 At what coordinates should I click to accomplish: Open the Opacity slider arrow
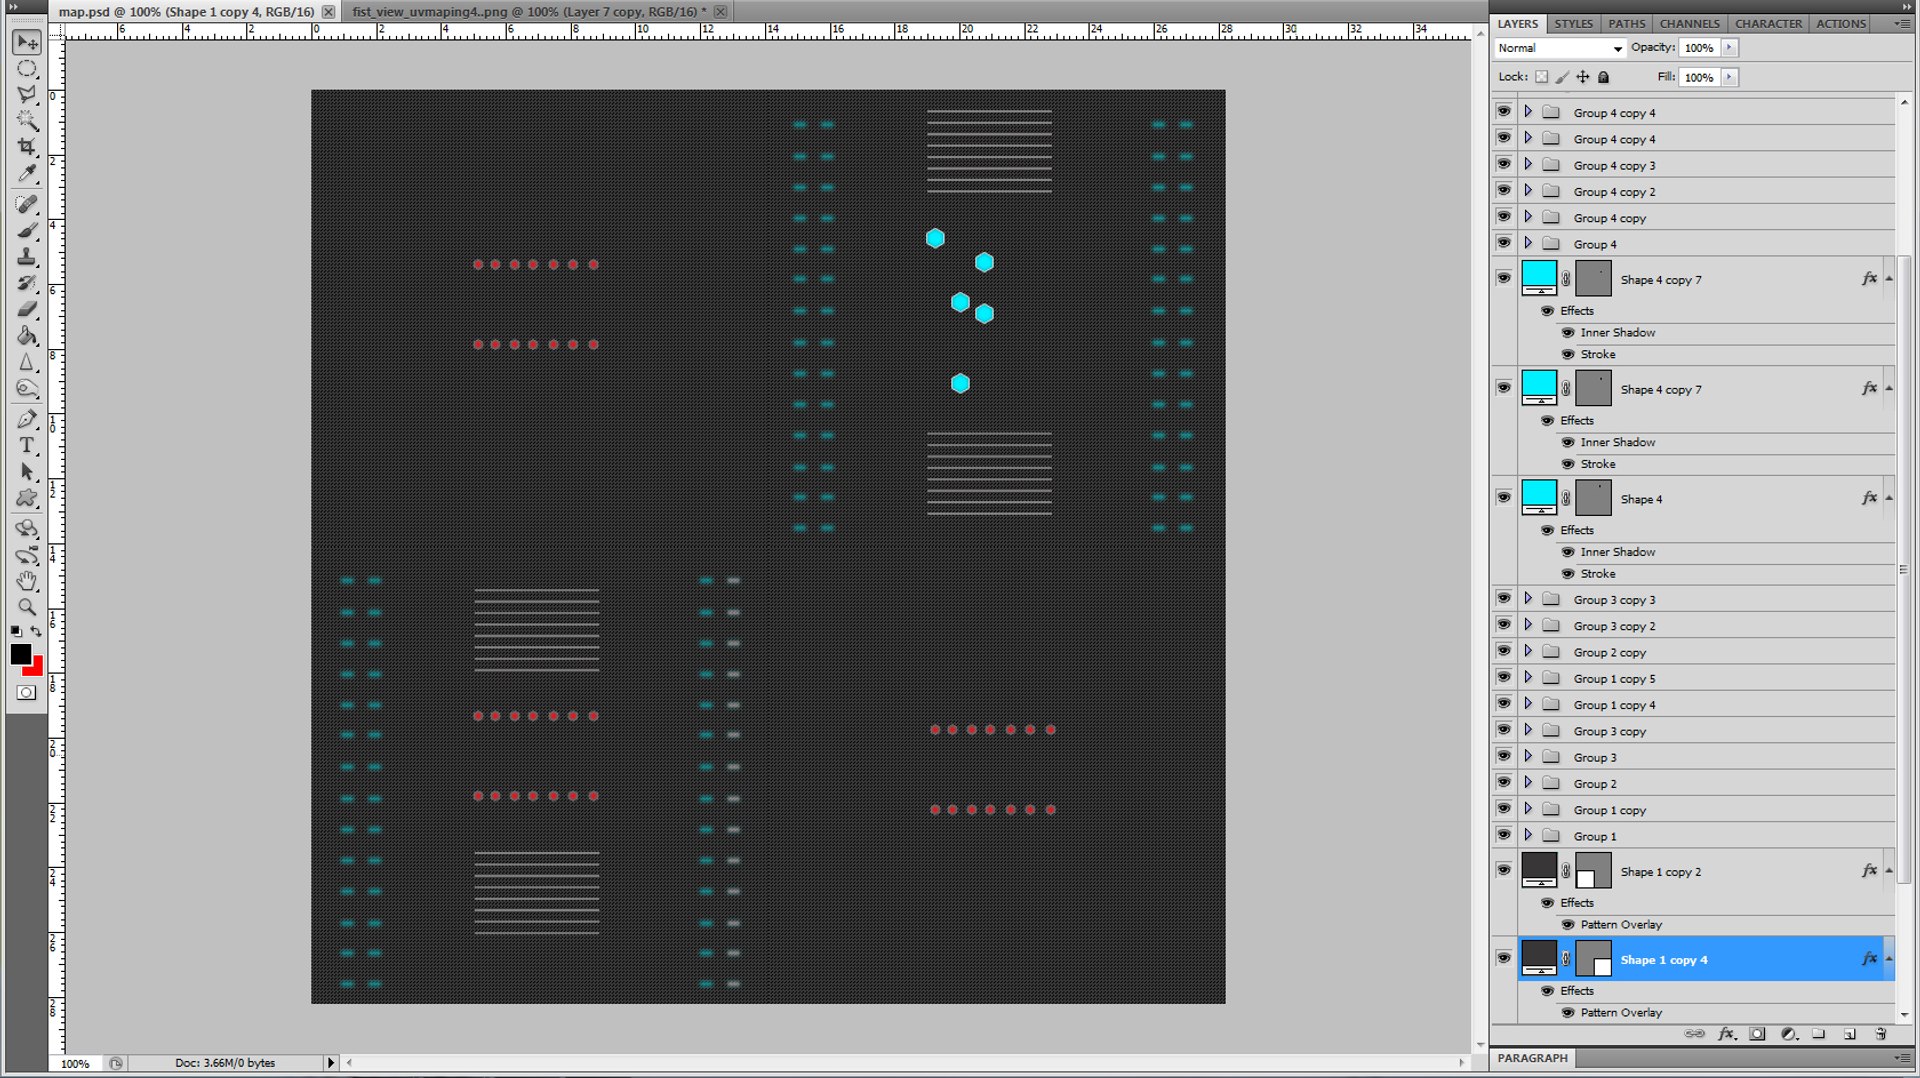click(x=1730, y=48)
